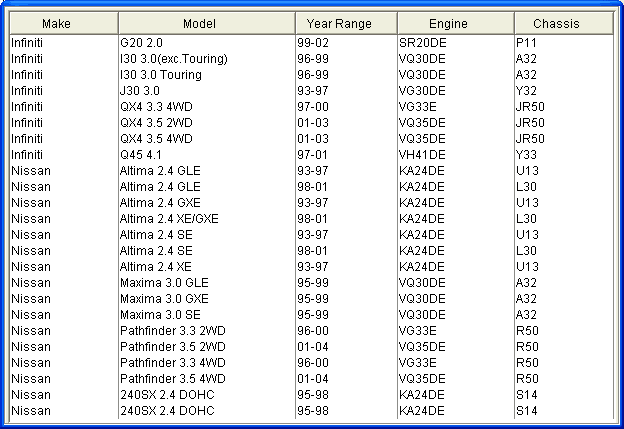Select the Pathfinder 3.5 2WD row
The height and width of the screenshot is (429, 624).
(312, 347)
